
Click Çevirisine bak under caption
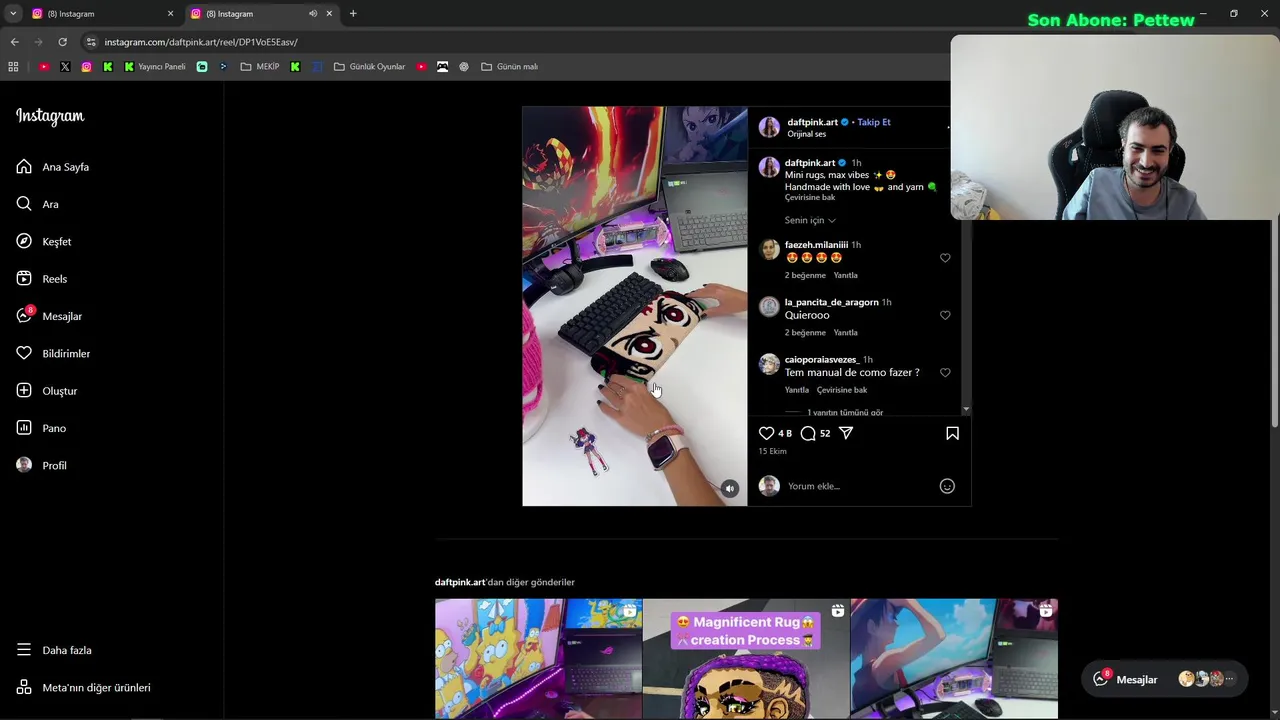pyautogui.click(x=810, y=198)
